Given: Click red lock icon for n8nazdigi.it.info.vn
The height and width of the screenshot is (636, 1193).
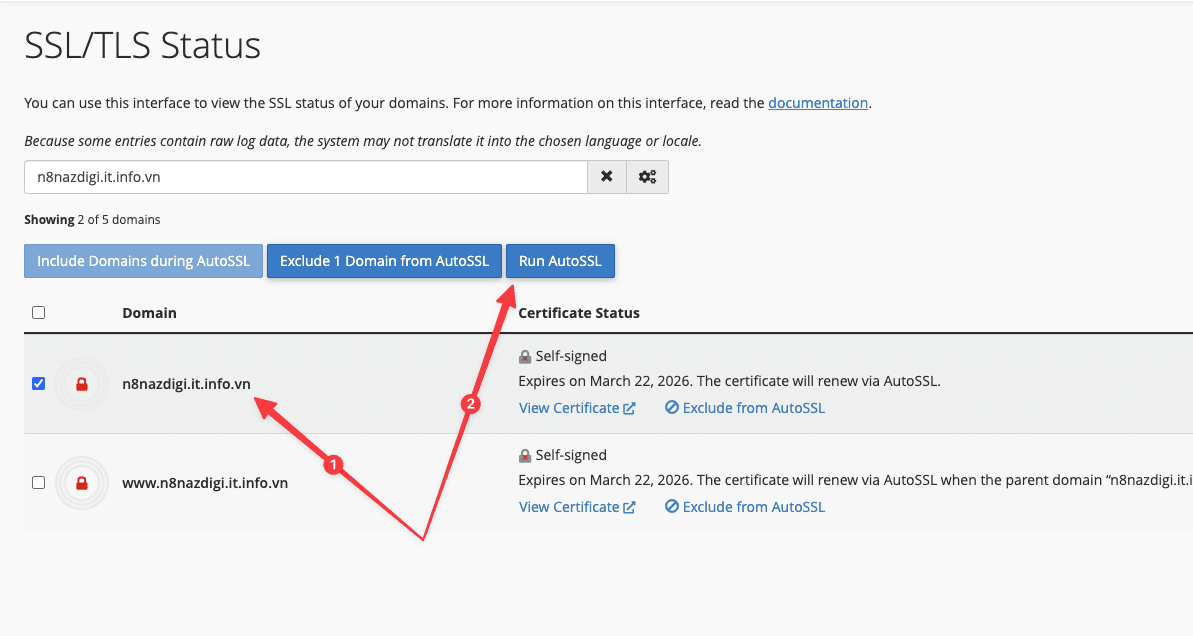Looking at the screenshot, I should pyautogui.click(x=82, y=384).
